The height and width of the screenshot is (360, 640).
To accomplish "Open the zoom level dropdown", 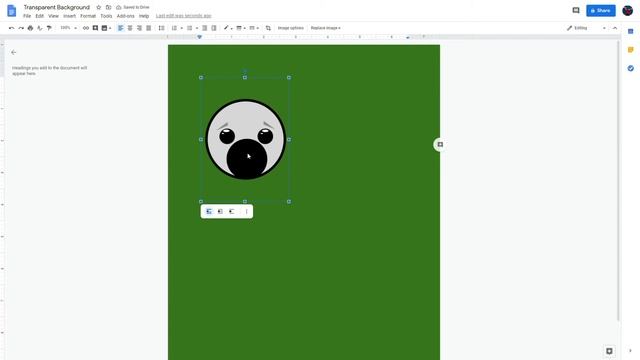I will point(69,28).
